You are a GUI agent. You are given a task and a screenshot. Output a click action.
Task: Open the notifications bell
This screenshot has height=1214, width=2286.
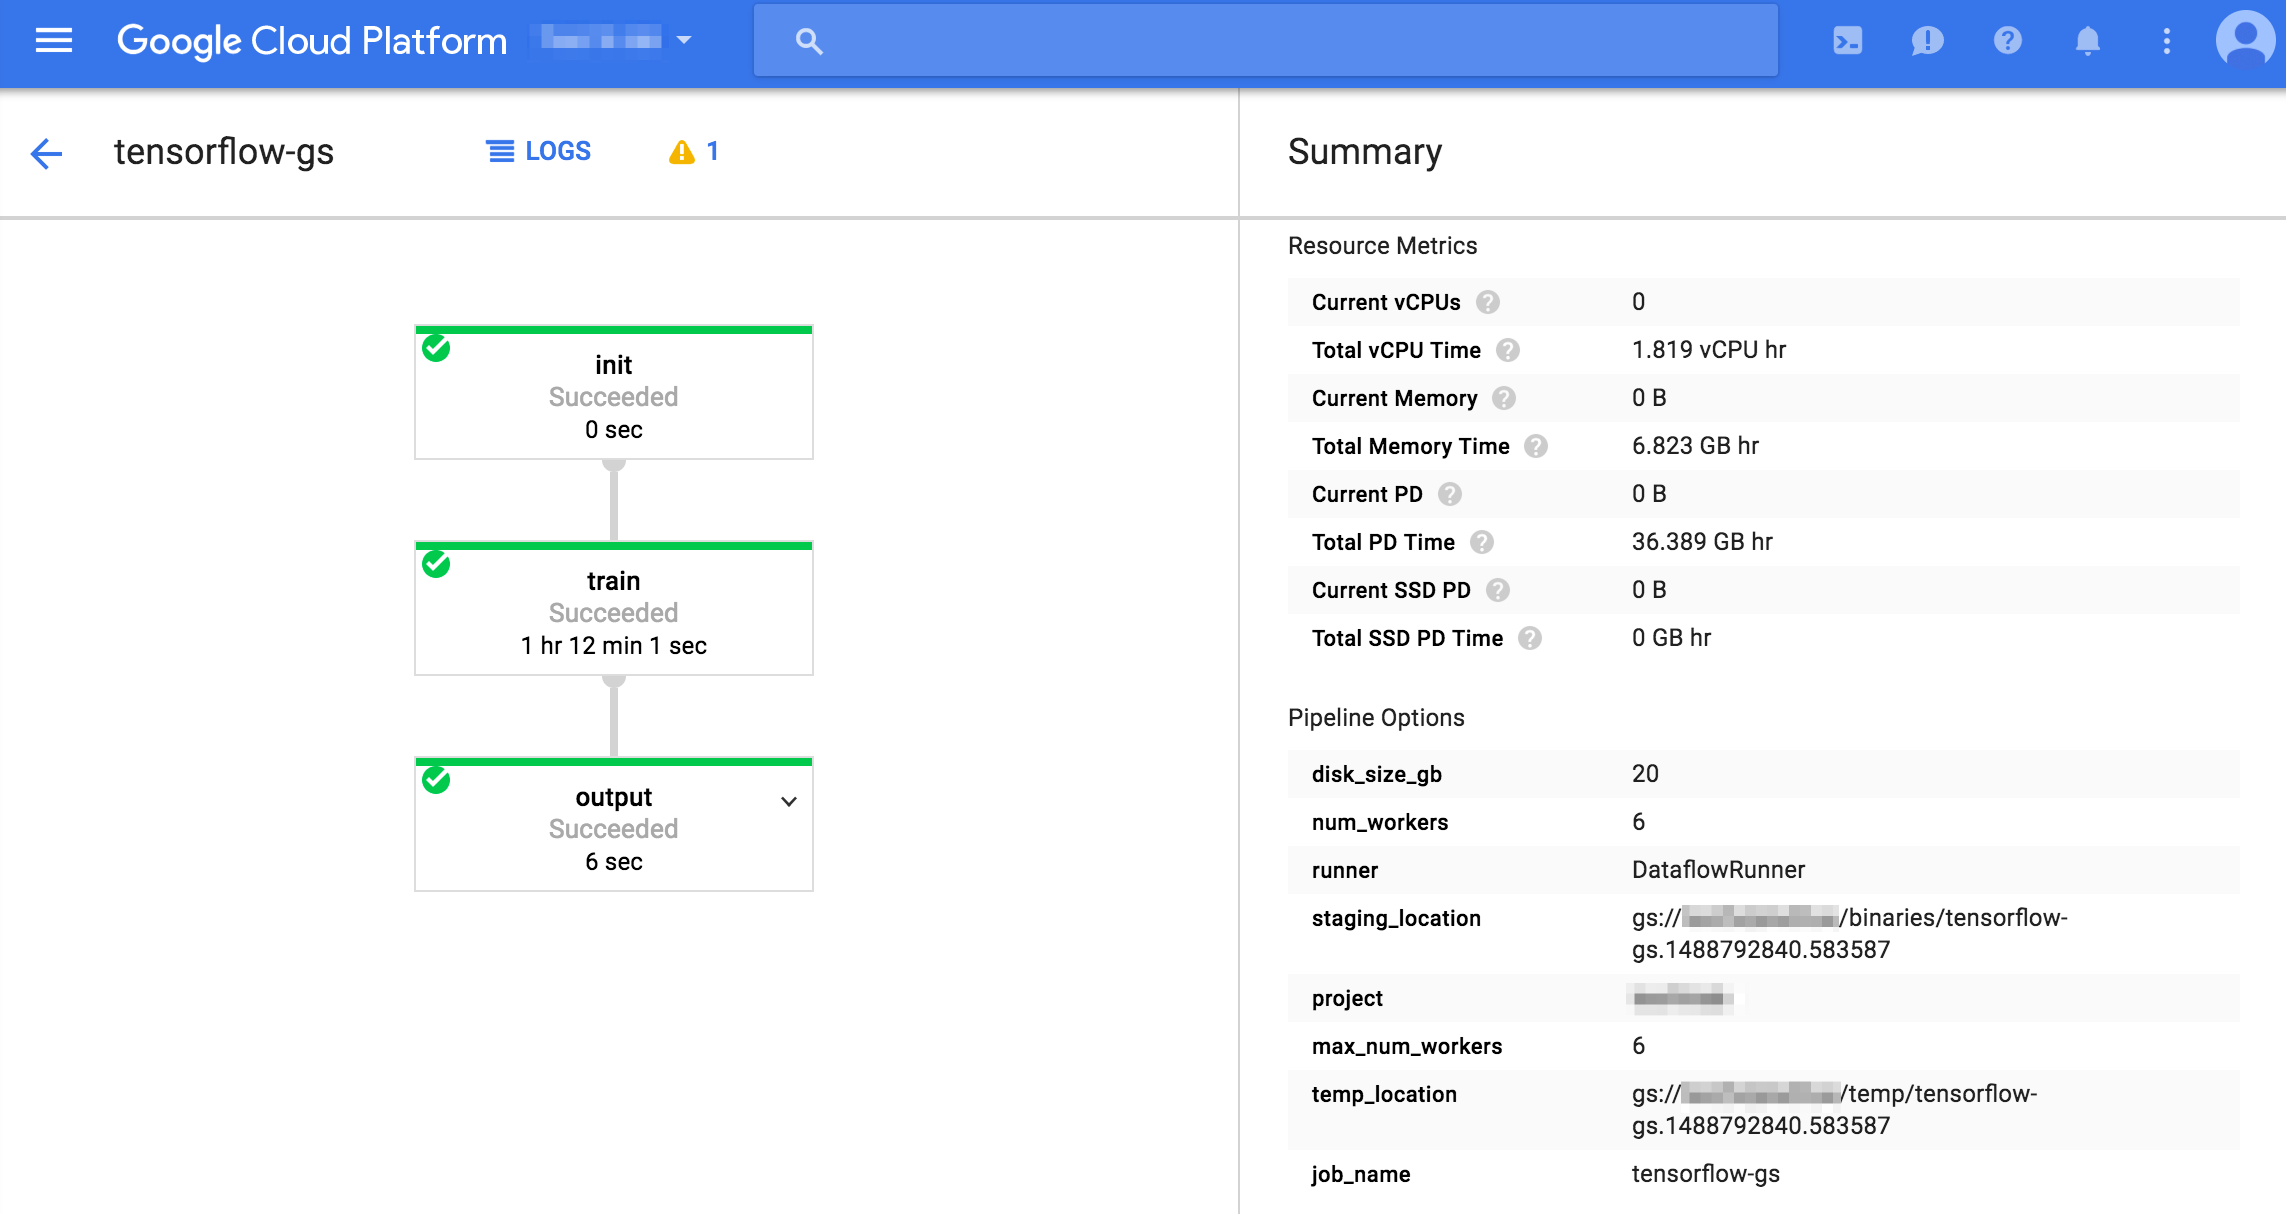tap(2087, 41)
